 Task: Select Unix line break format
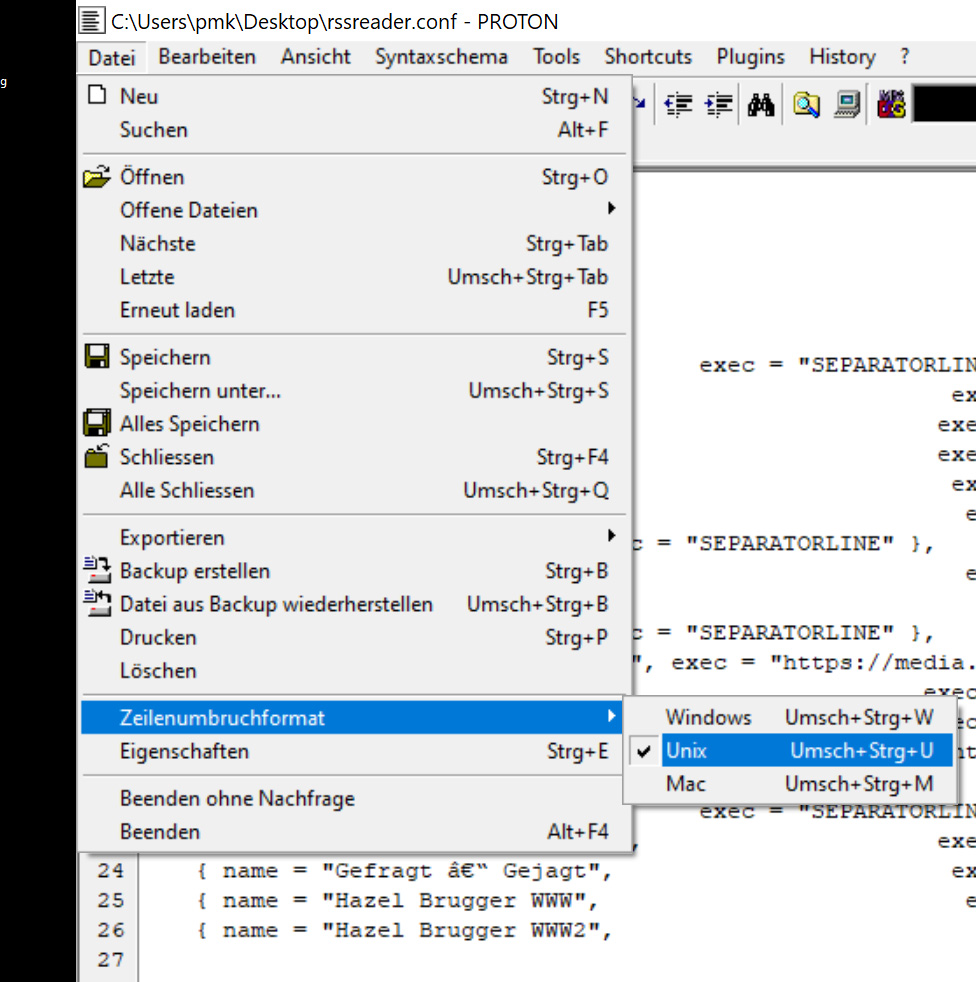coord(686,751)
